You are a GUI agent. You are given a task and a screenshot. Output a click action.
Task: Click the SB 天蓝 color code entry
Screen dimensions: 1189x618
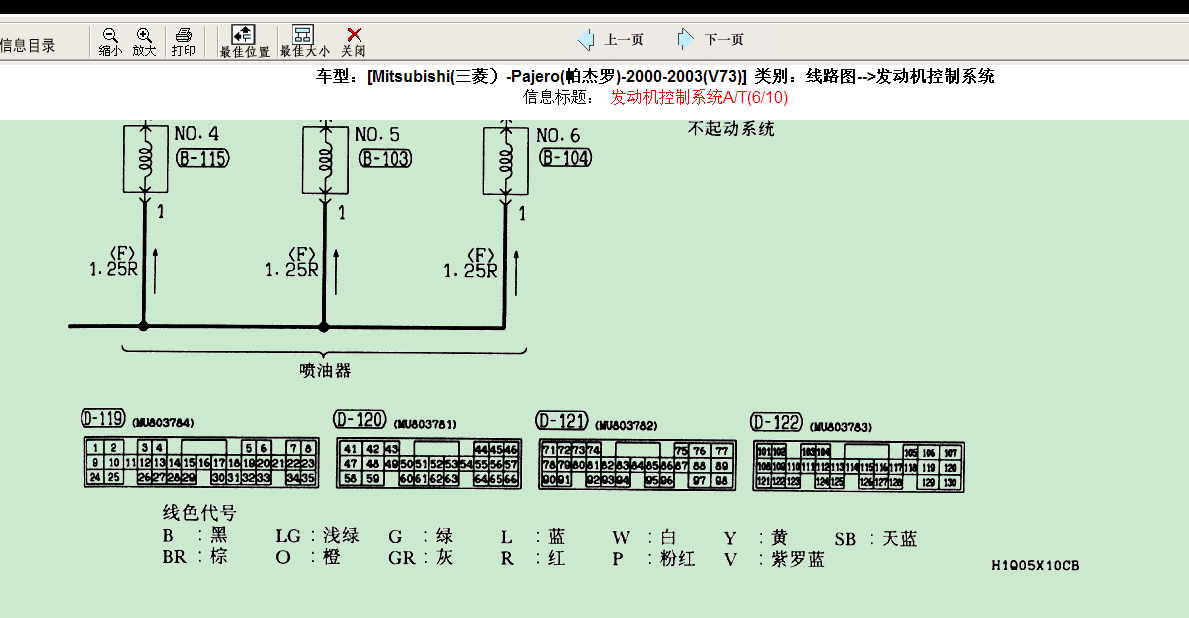pos(877,539)
